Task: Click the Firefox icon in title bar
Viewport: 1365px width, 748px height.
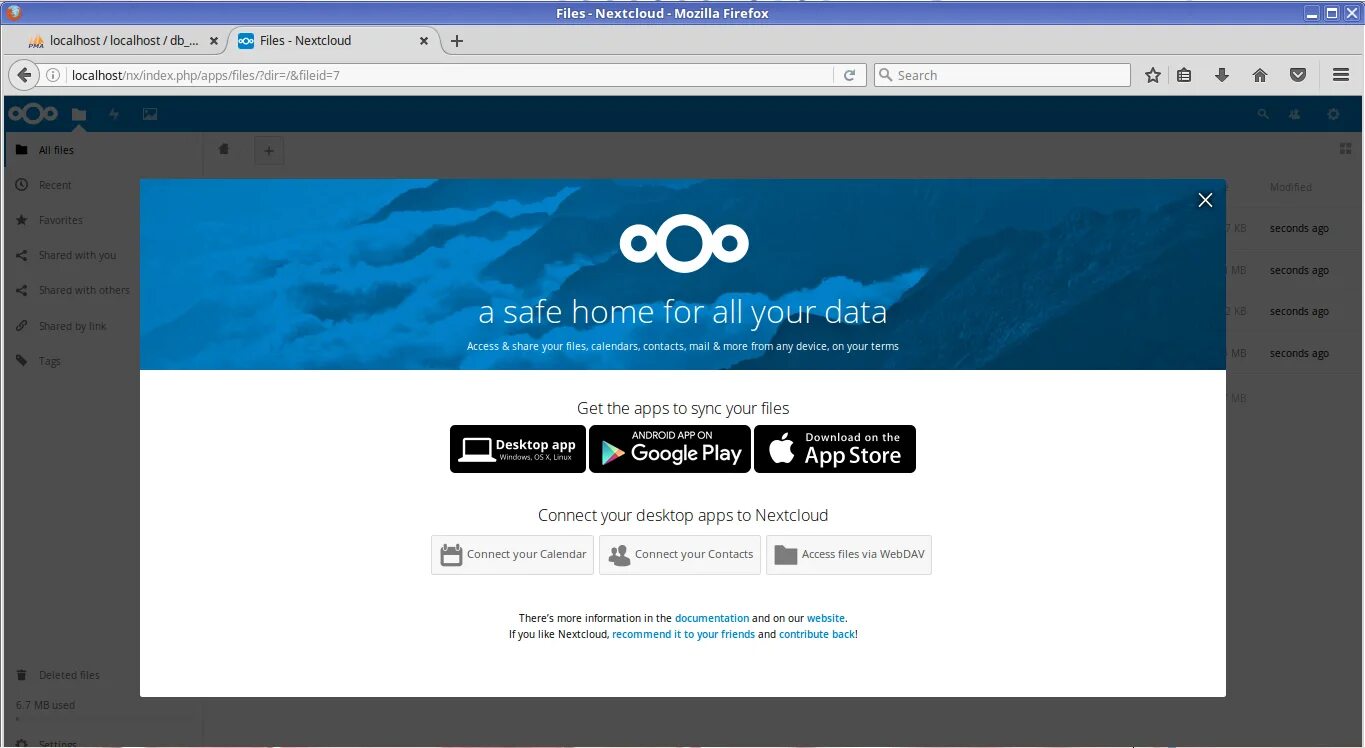Action: tap(13, 13)
